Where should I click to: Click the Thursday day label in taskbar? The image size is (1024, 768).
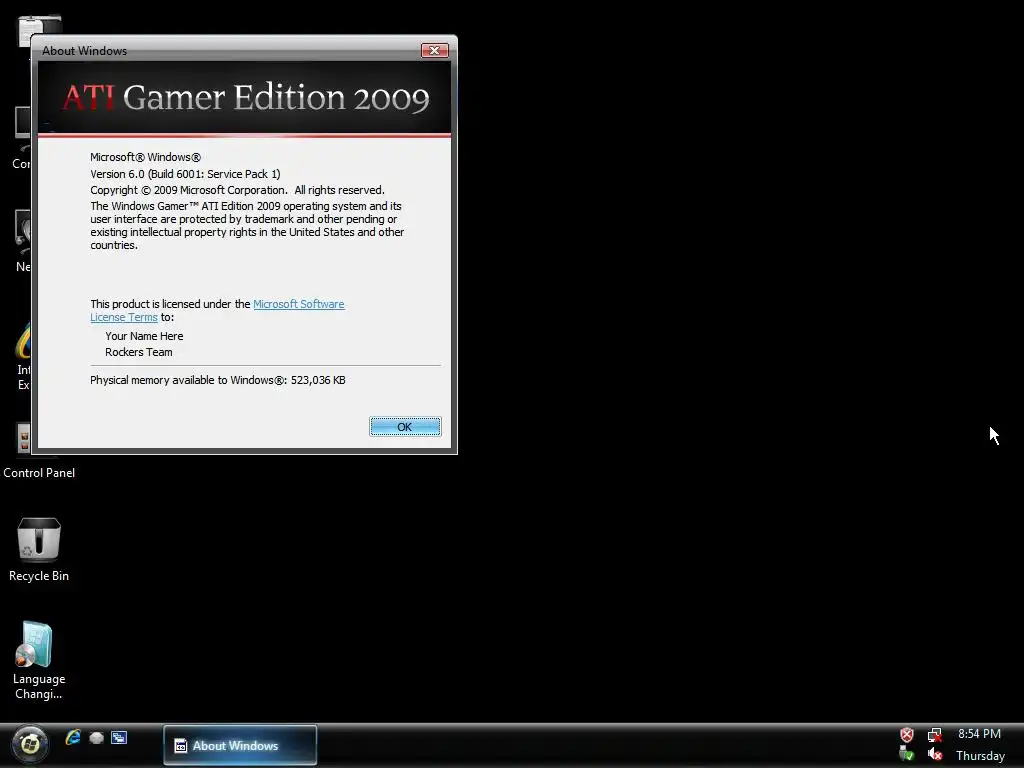pyautogui.click(x=980, y=756)
